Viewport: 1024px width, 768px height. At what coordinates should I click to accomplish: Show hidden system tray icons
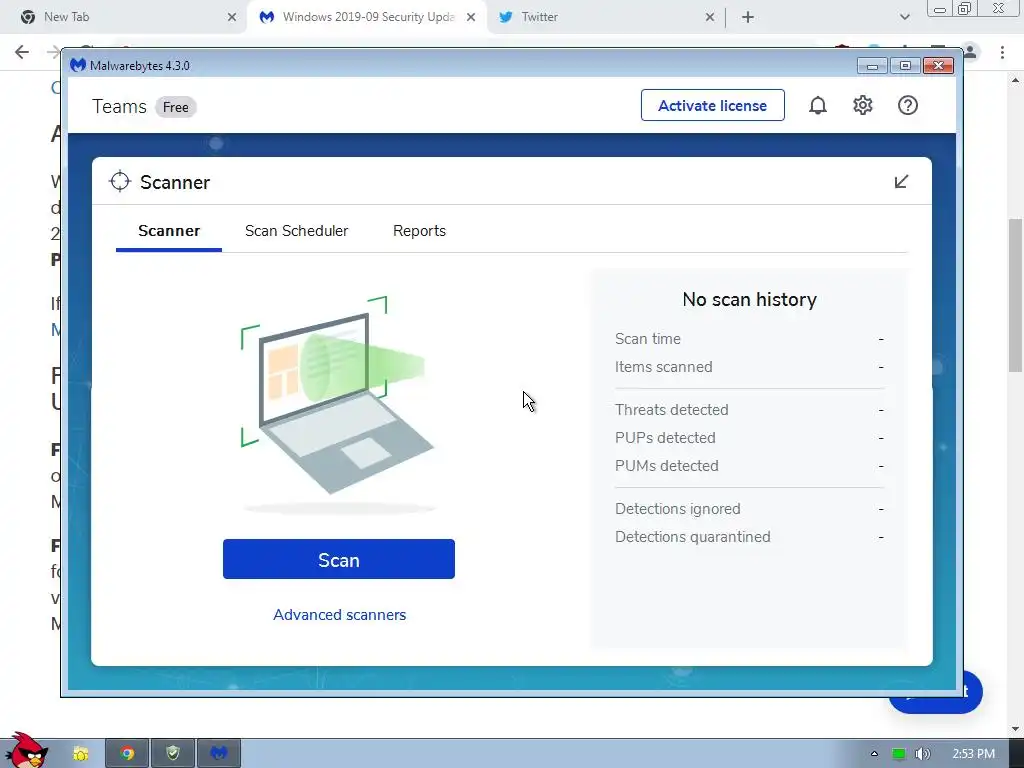pyautogui.click(x=874, y=754)
